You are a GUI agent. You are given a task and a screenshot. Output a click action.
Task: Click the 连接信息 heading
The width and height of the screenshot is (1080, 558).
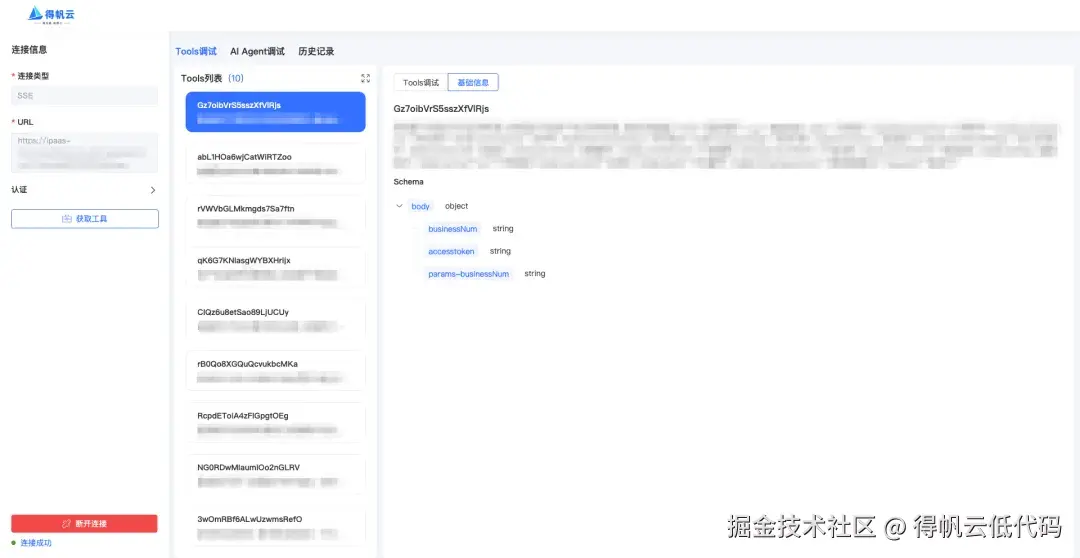(x=29, y=50)
